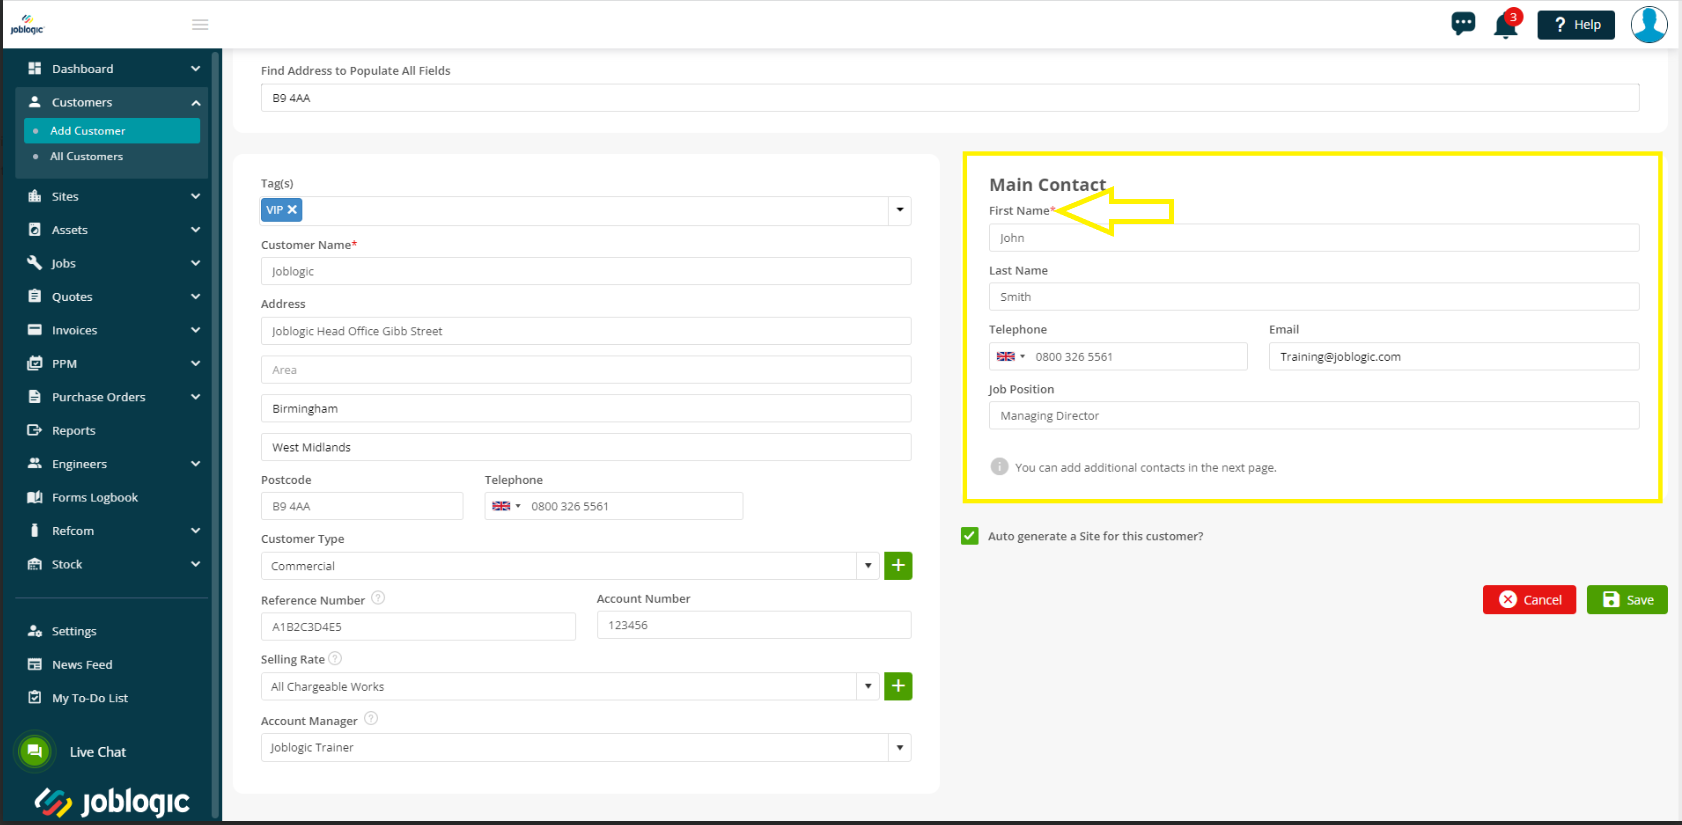Viewport: 1682px width, 825px height.
Task: Click the Find Address postcode field
Action: point(950,98)
